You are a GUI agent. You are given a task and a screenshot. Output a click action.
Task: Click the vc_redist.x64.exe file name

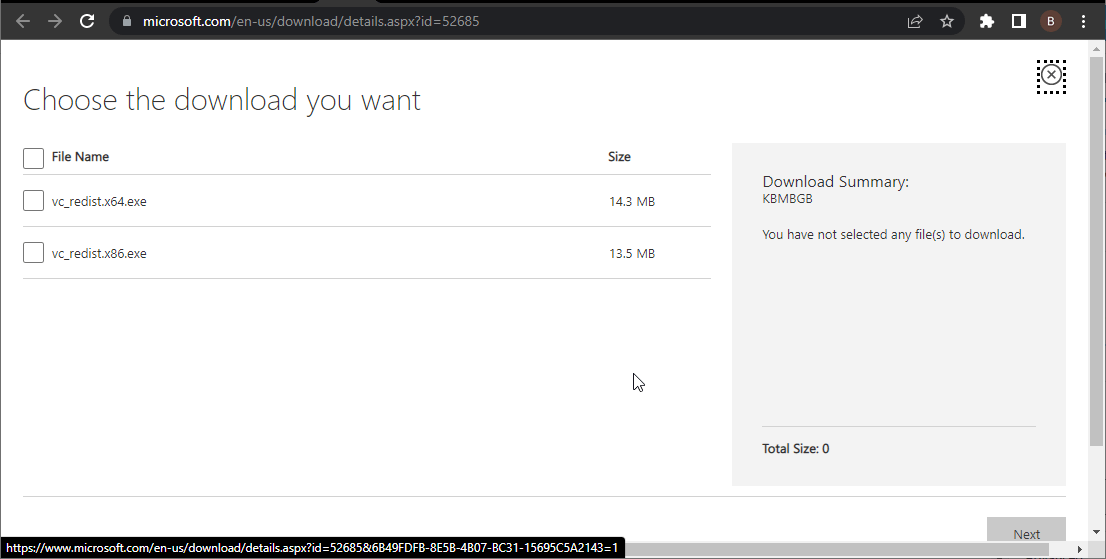click(99, 202)
